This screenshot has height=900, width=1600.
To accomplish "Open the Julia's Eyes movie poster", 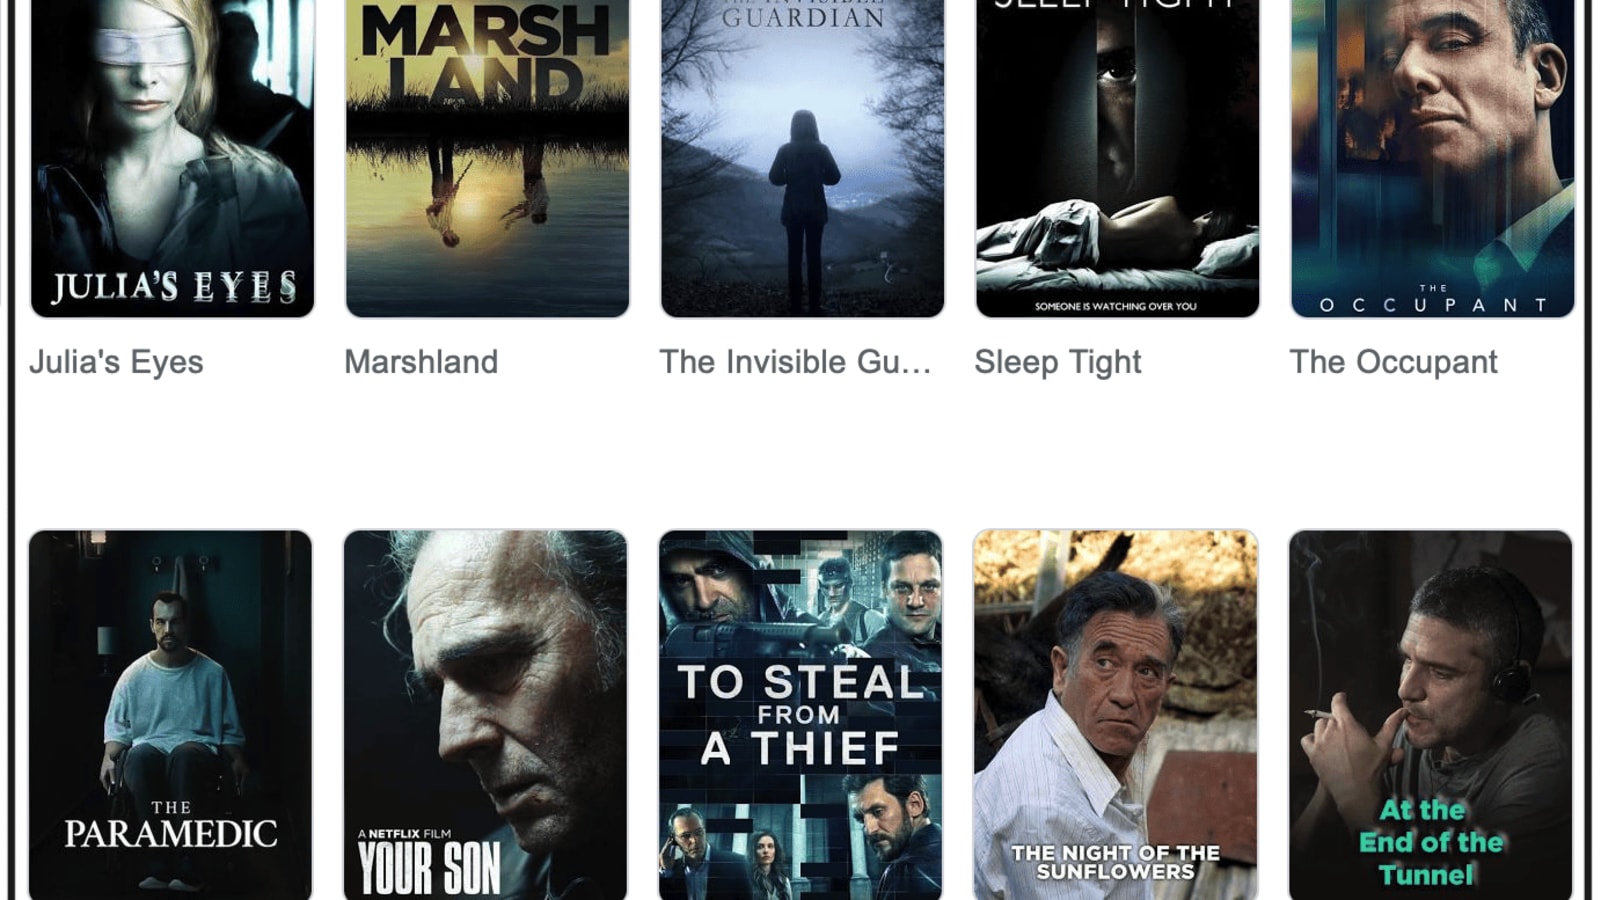I will tap(172, 158).
